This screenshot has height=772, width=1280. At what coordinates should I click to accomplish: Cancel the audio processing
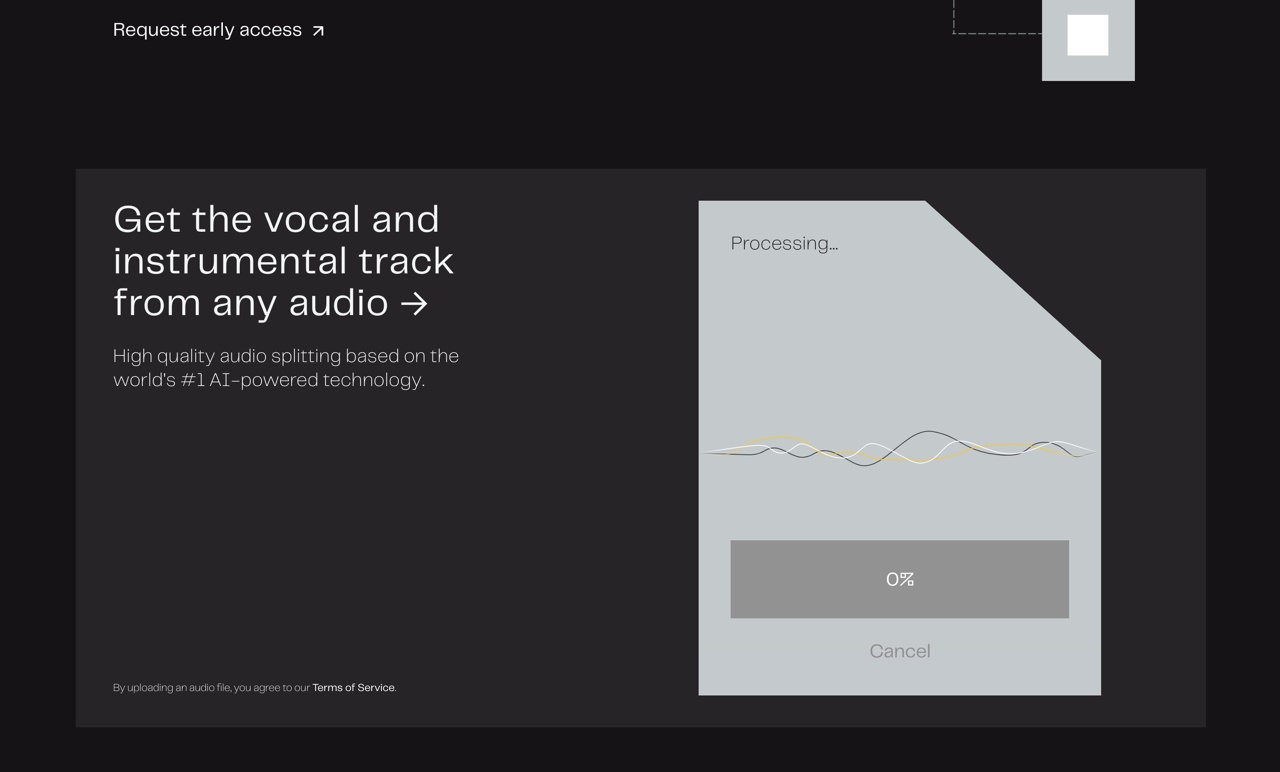(899, 651)
